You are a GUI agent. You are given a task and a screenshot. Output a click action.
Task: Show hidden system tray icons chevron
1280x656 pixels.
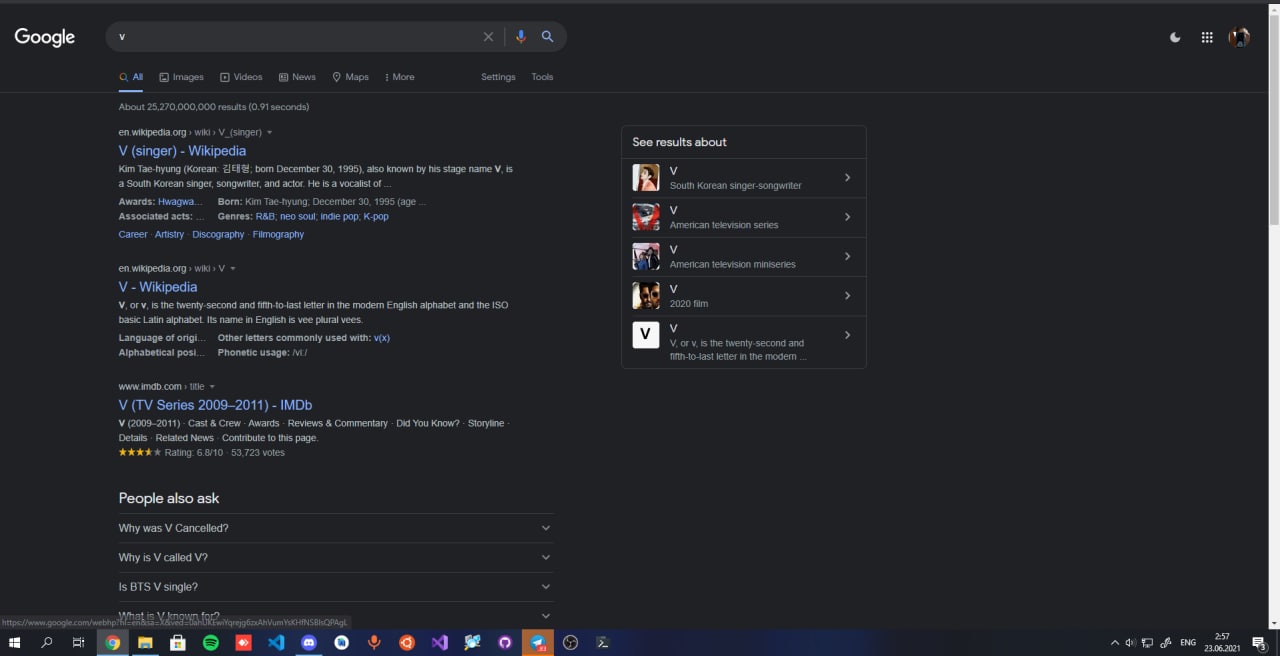(x=1115, y=643)
